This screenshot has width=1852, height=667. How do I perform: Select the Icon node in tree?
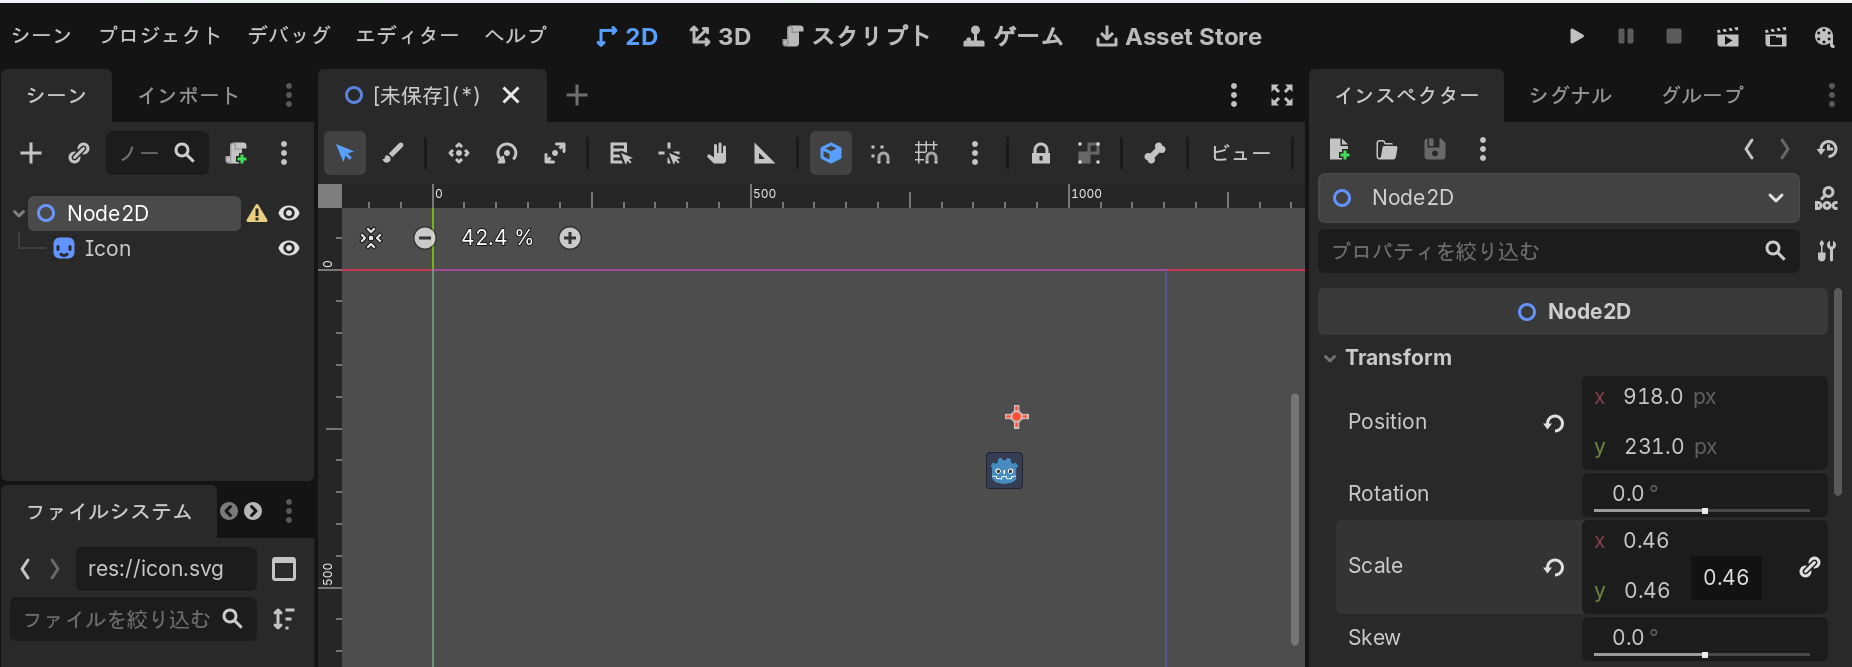click(x=107, y=248)
